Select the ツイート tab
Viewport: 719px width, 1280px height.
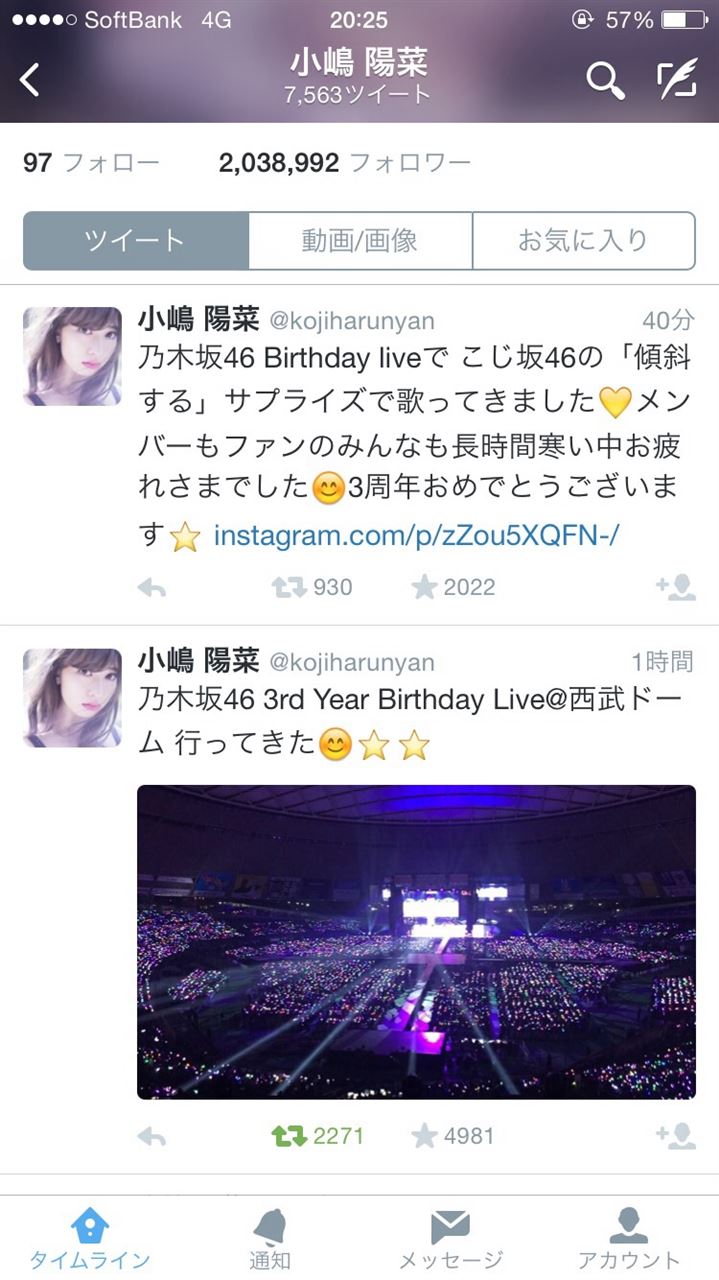(x=136, y=241)
